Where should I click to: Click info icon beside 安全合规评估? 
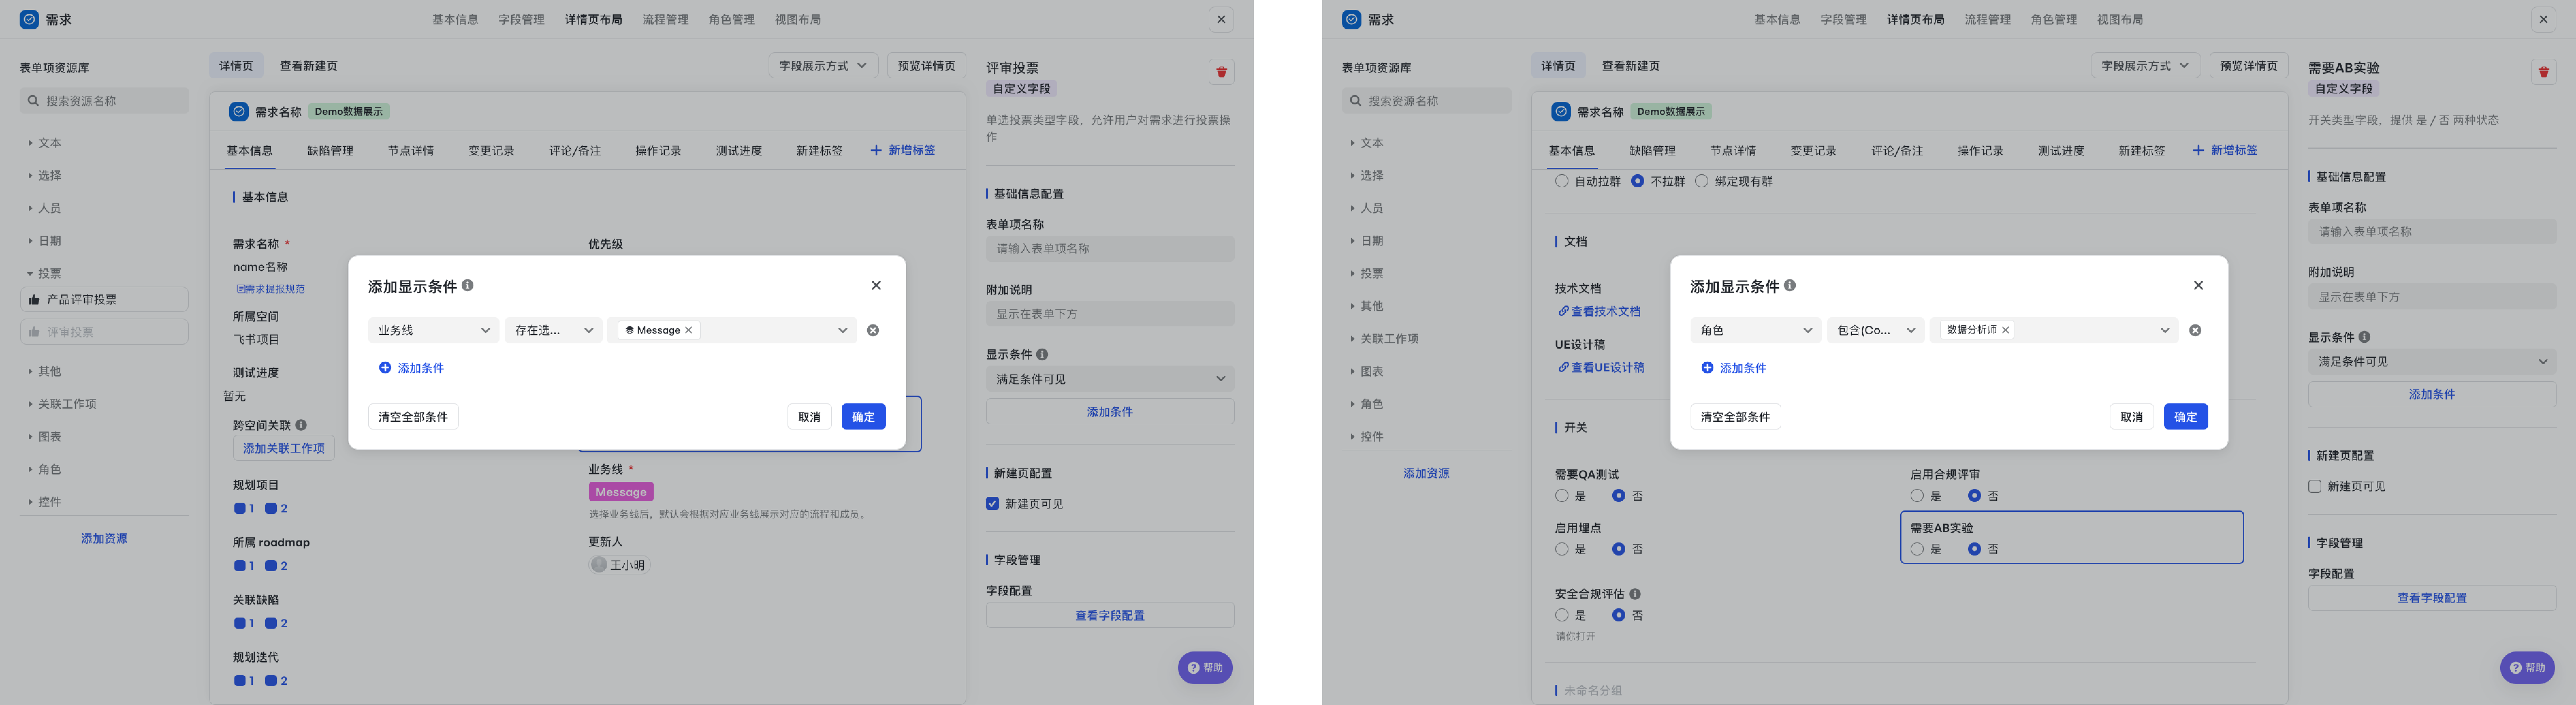coord(1635,594)
